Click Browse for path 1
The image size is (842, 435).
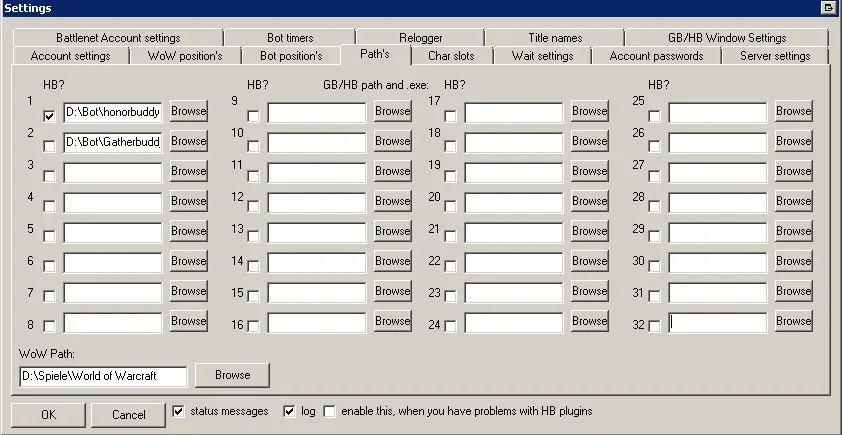(188, 111)
